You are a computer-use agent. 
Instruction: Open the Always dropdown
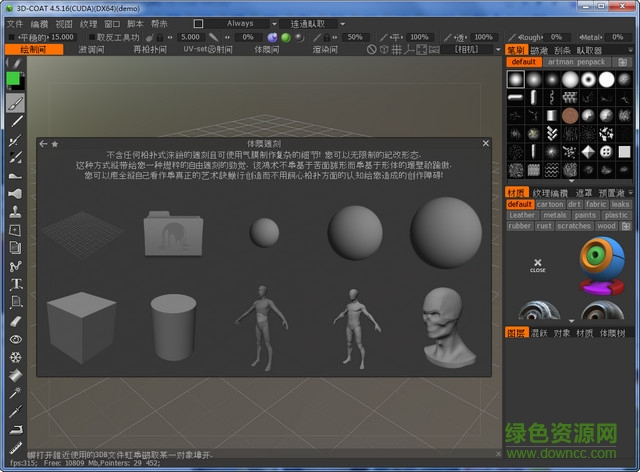coord(244,23)
